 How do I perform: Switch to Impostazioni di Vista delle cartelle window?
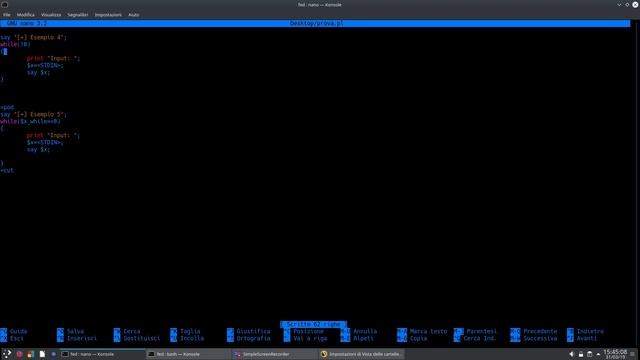tap(361, 354)
